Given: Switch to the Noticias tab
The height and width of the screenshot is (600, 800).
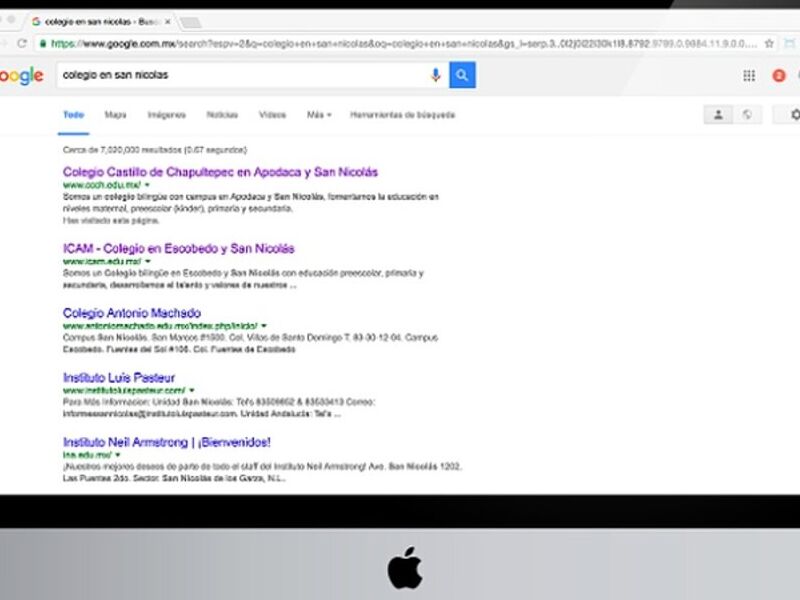Looking at the screenshot, I should (x=222, y=115).
